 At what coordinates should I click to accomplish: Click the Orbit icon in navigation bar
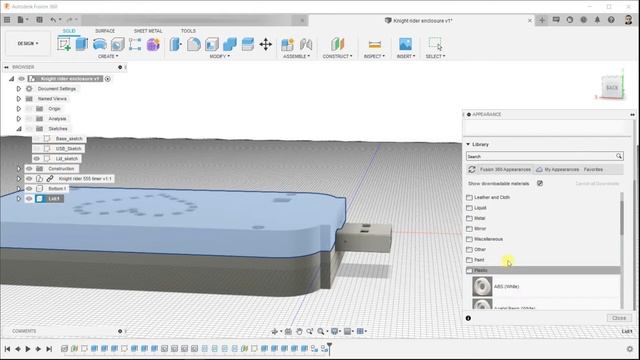(x=275, y=331)
